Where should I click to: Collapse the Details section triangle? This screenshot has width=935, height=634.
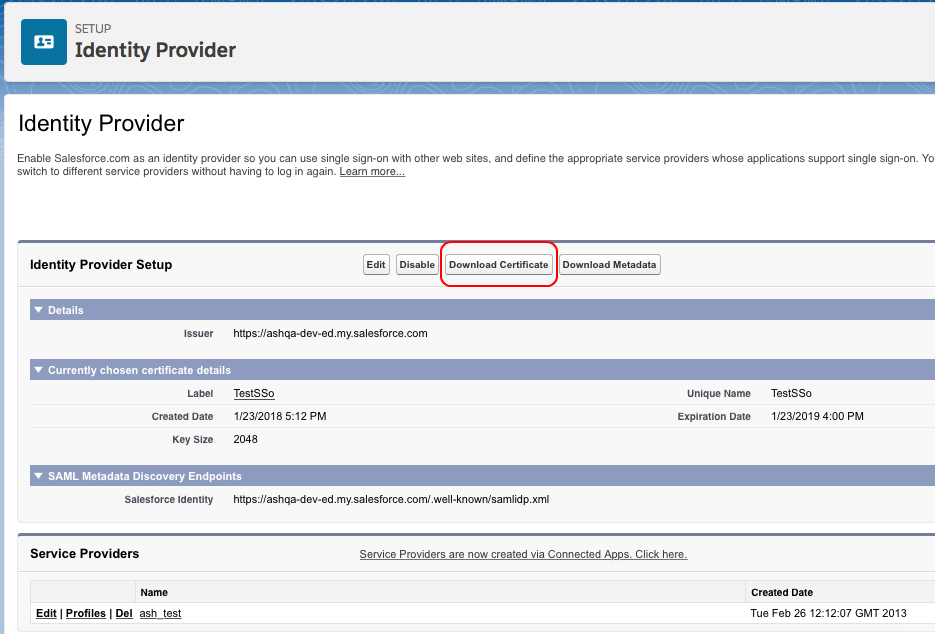coord(39,310)
